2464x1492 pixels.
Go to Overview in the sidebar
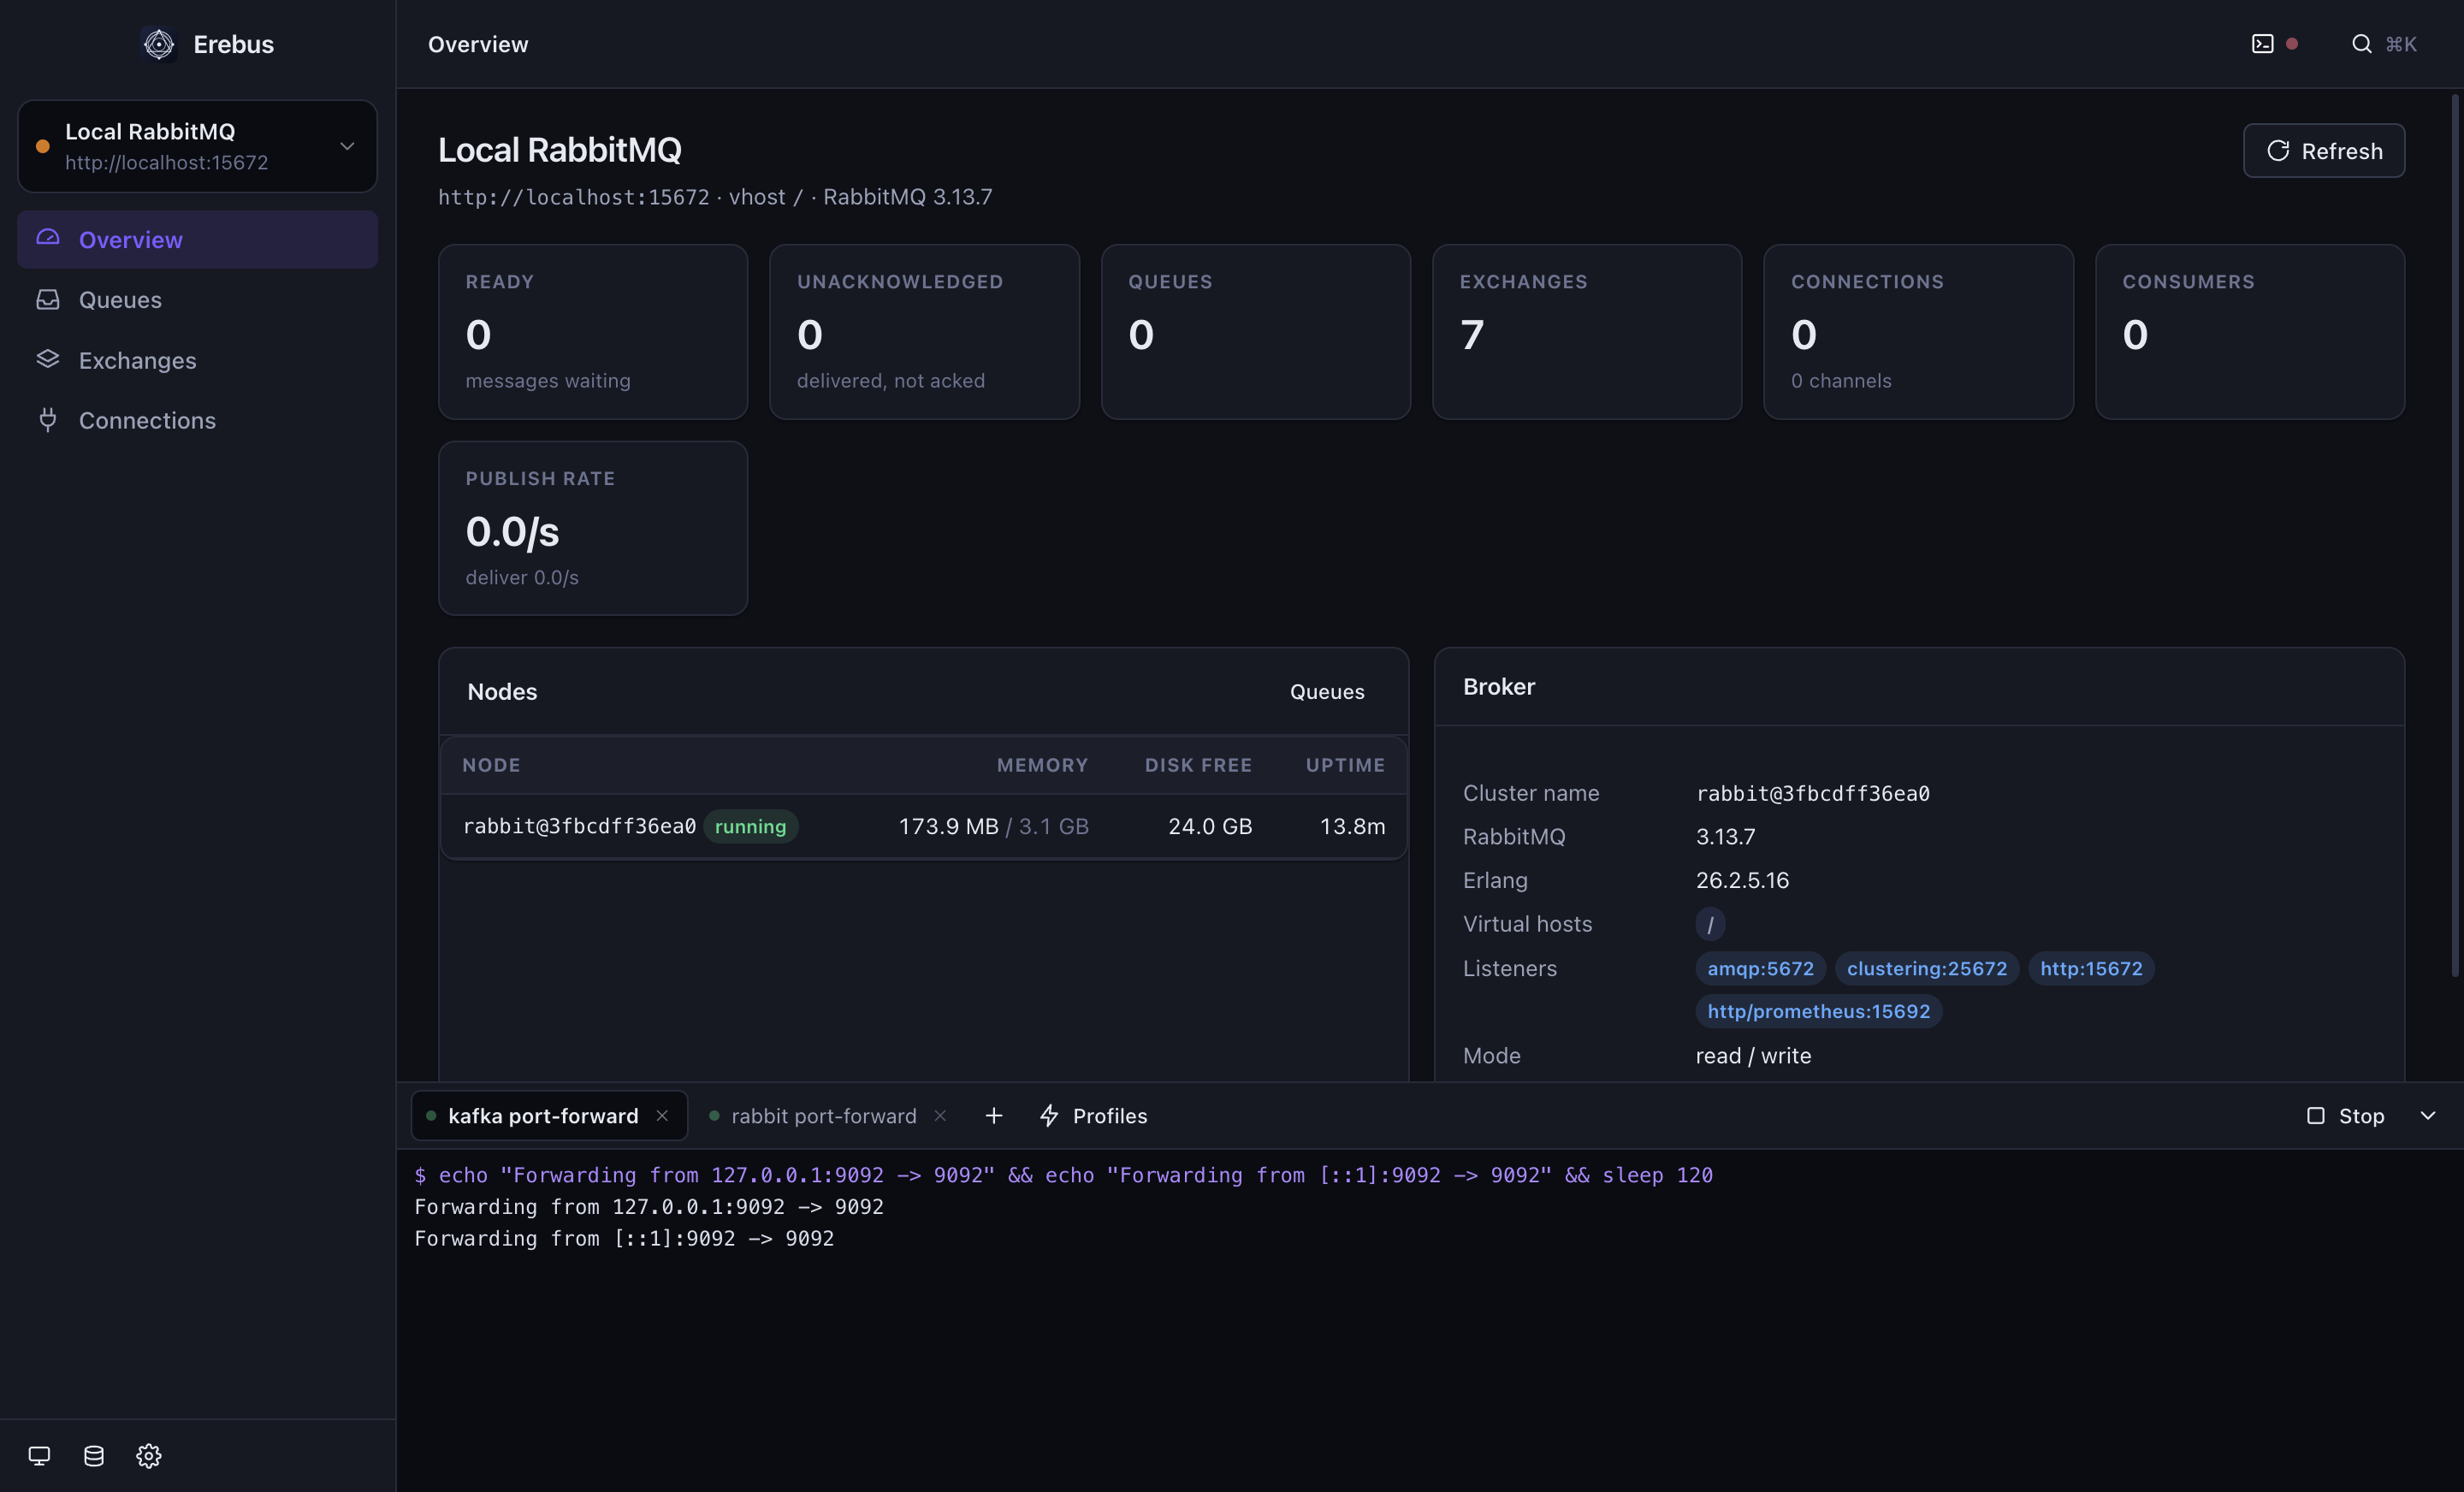(x=197, y=239)
